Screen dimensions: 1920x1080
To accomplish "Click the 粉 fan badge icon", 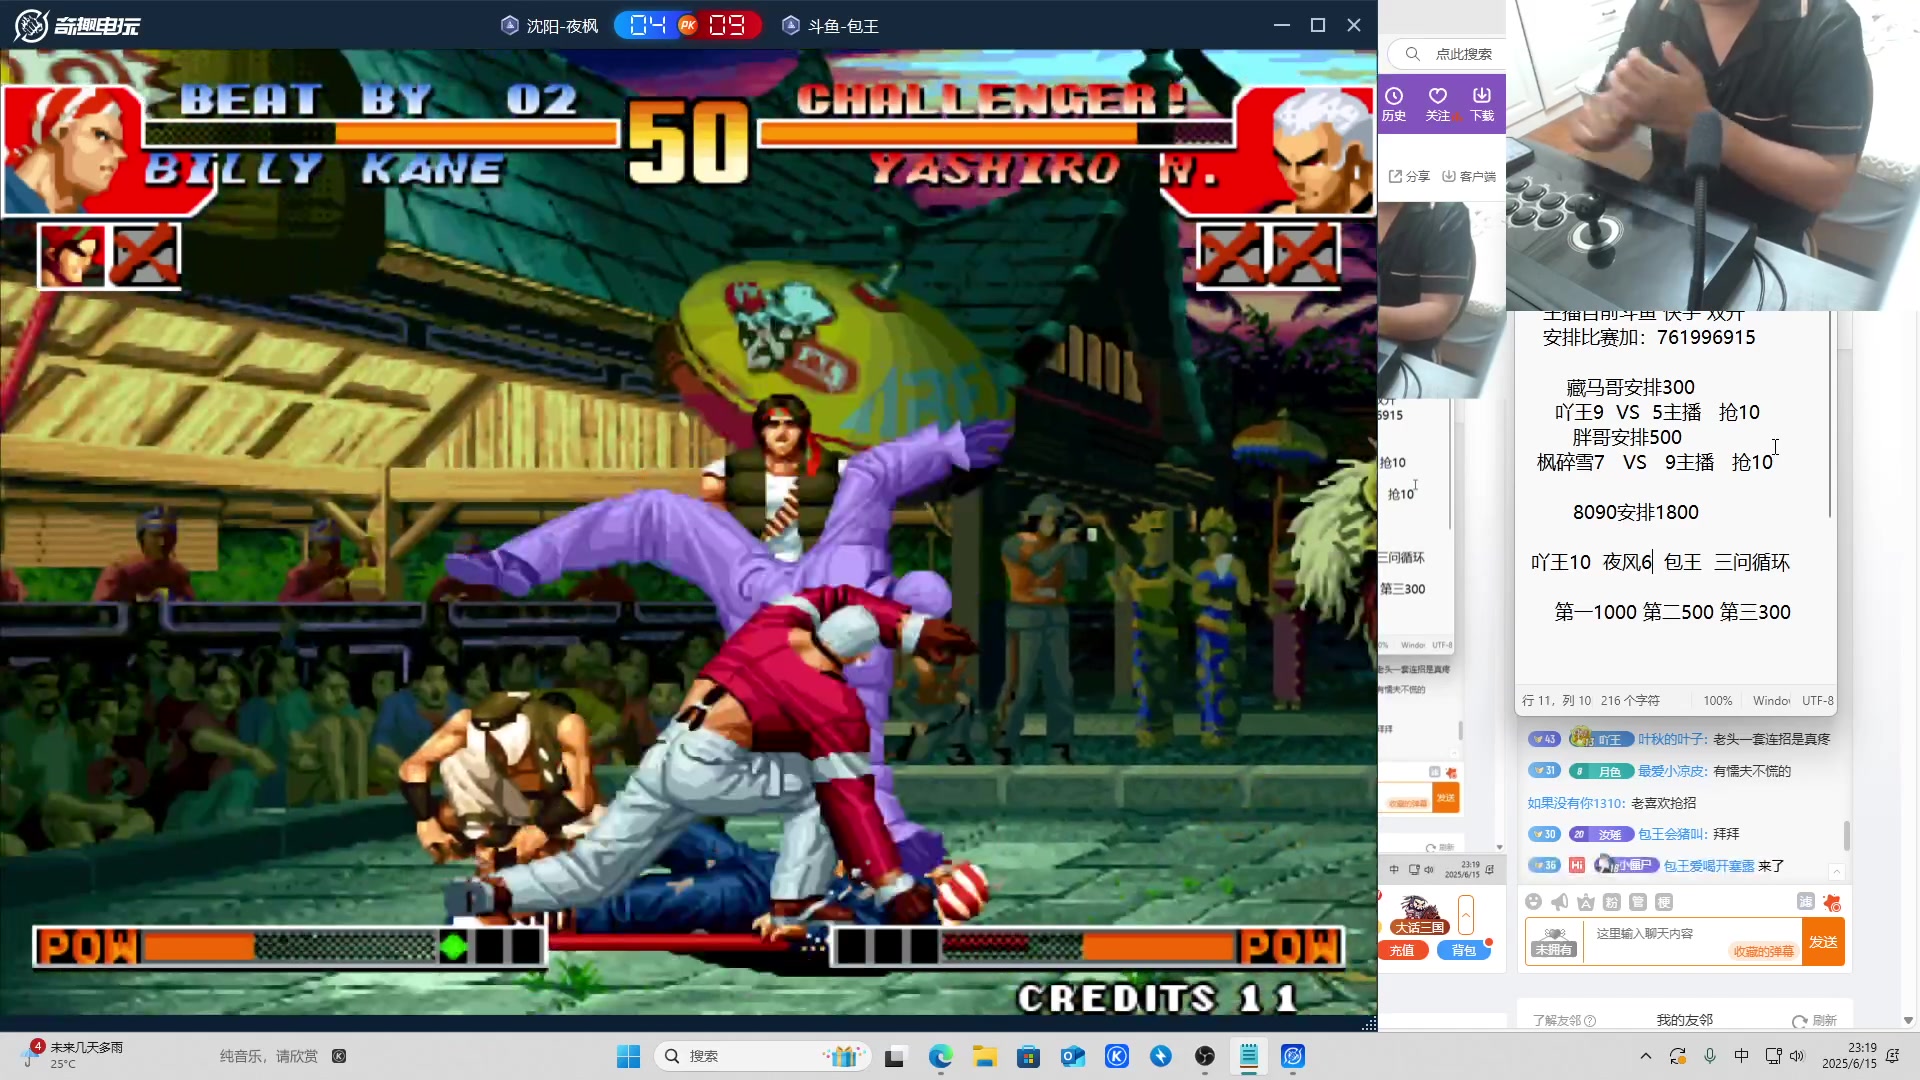I will (1612, 902).
